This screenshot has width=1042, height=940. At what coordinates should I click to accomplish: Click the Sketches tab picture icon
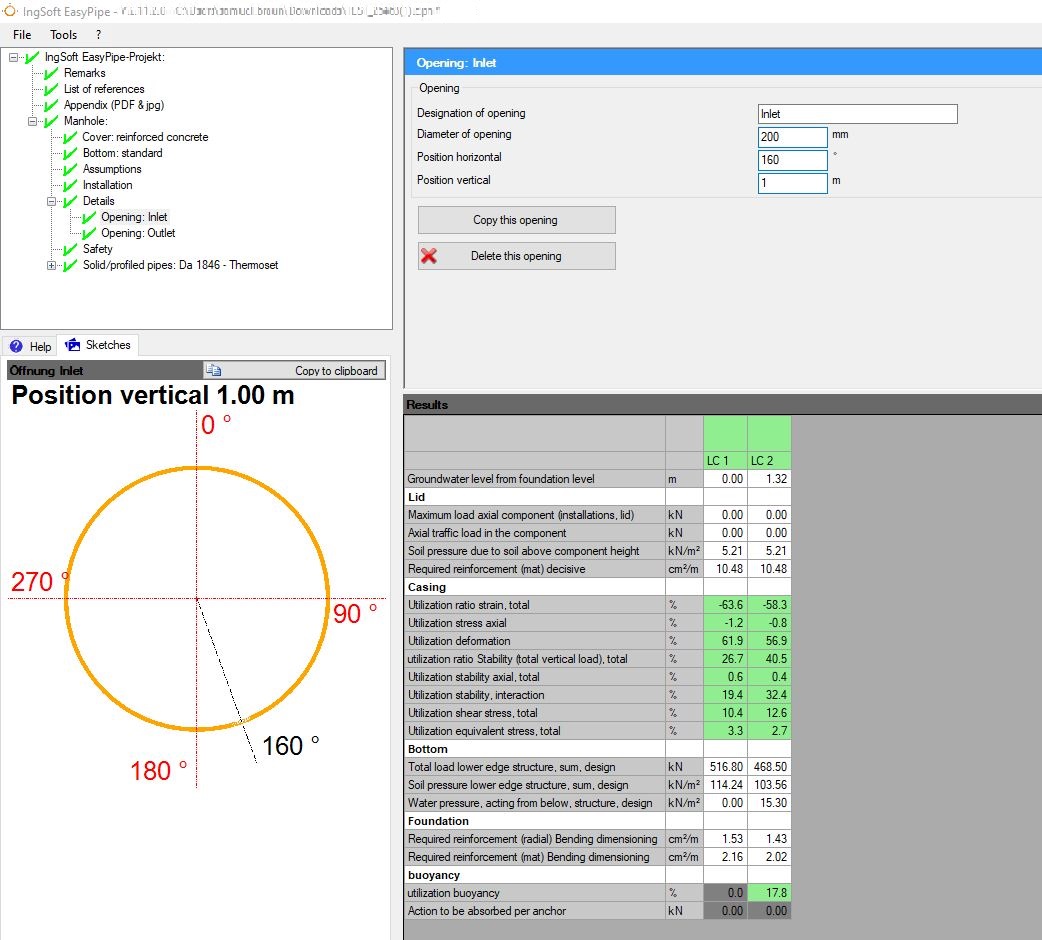(72, 345)
